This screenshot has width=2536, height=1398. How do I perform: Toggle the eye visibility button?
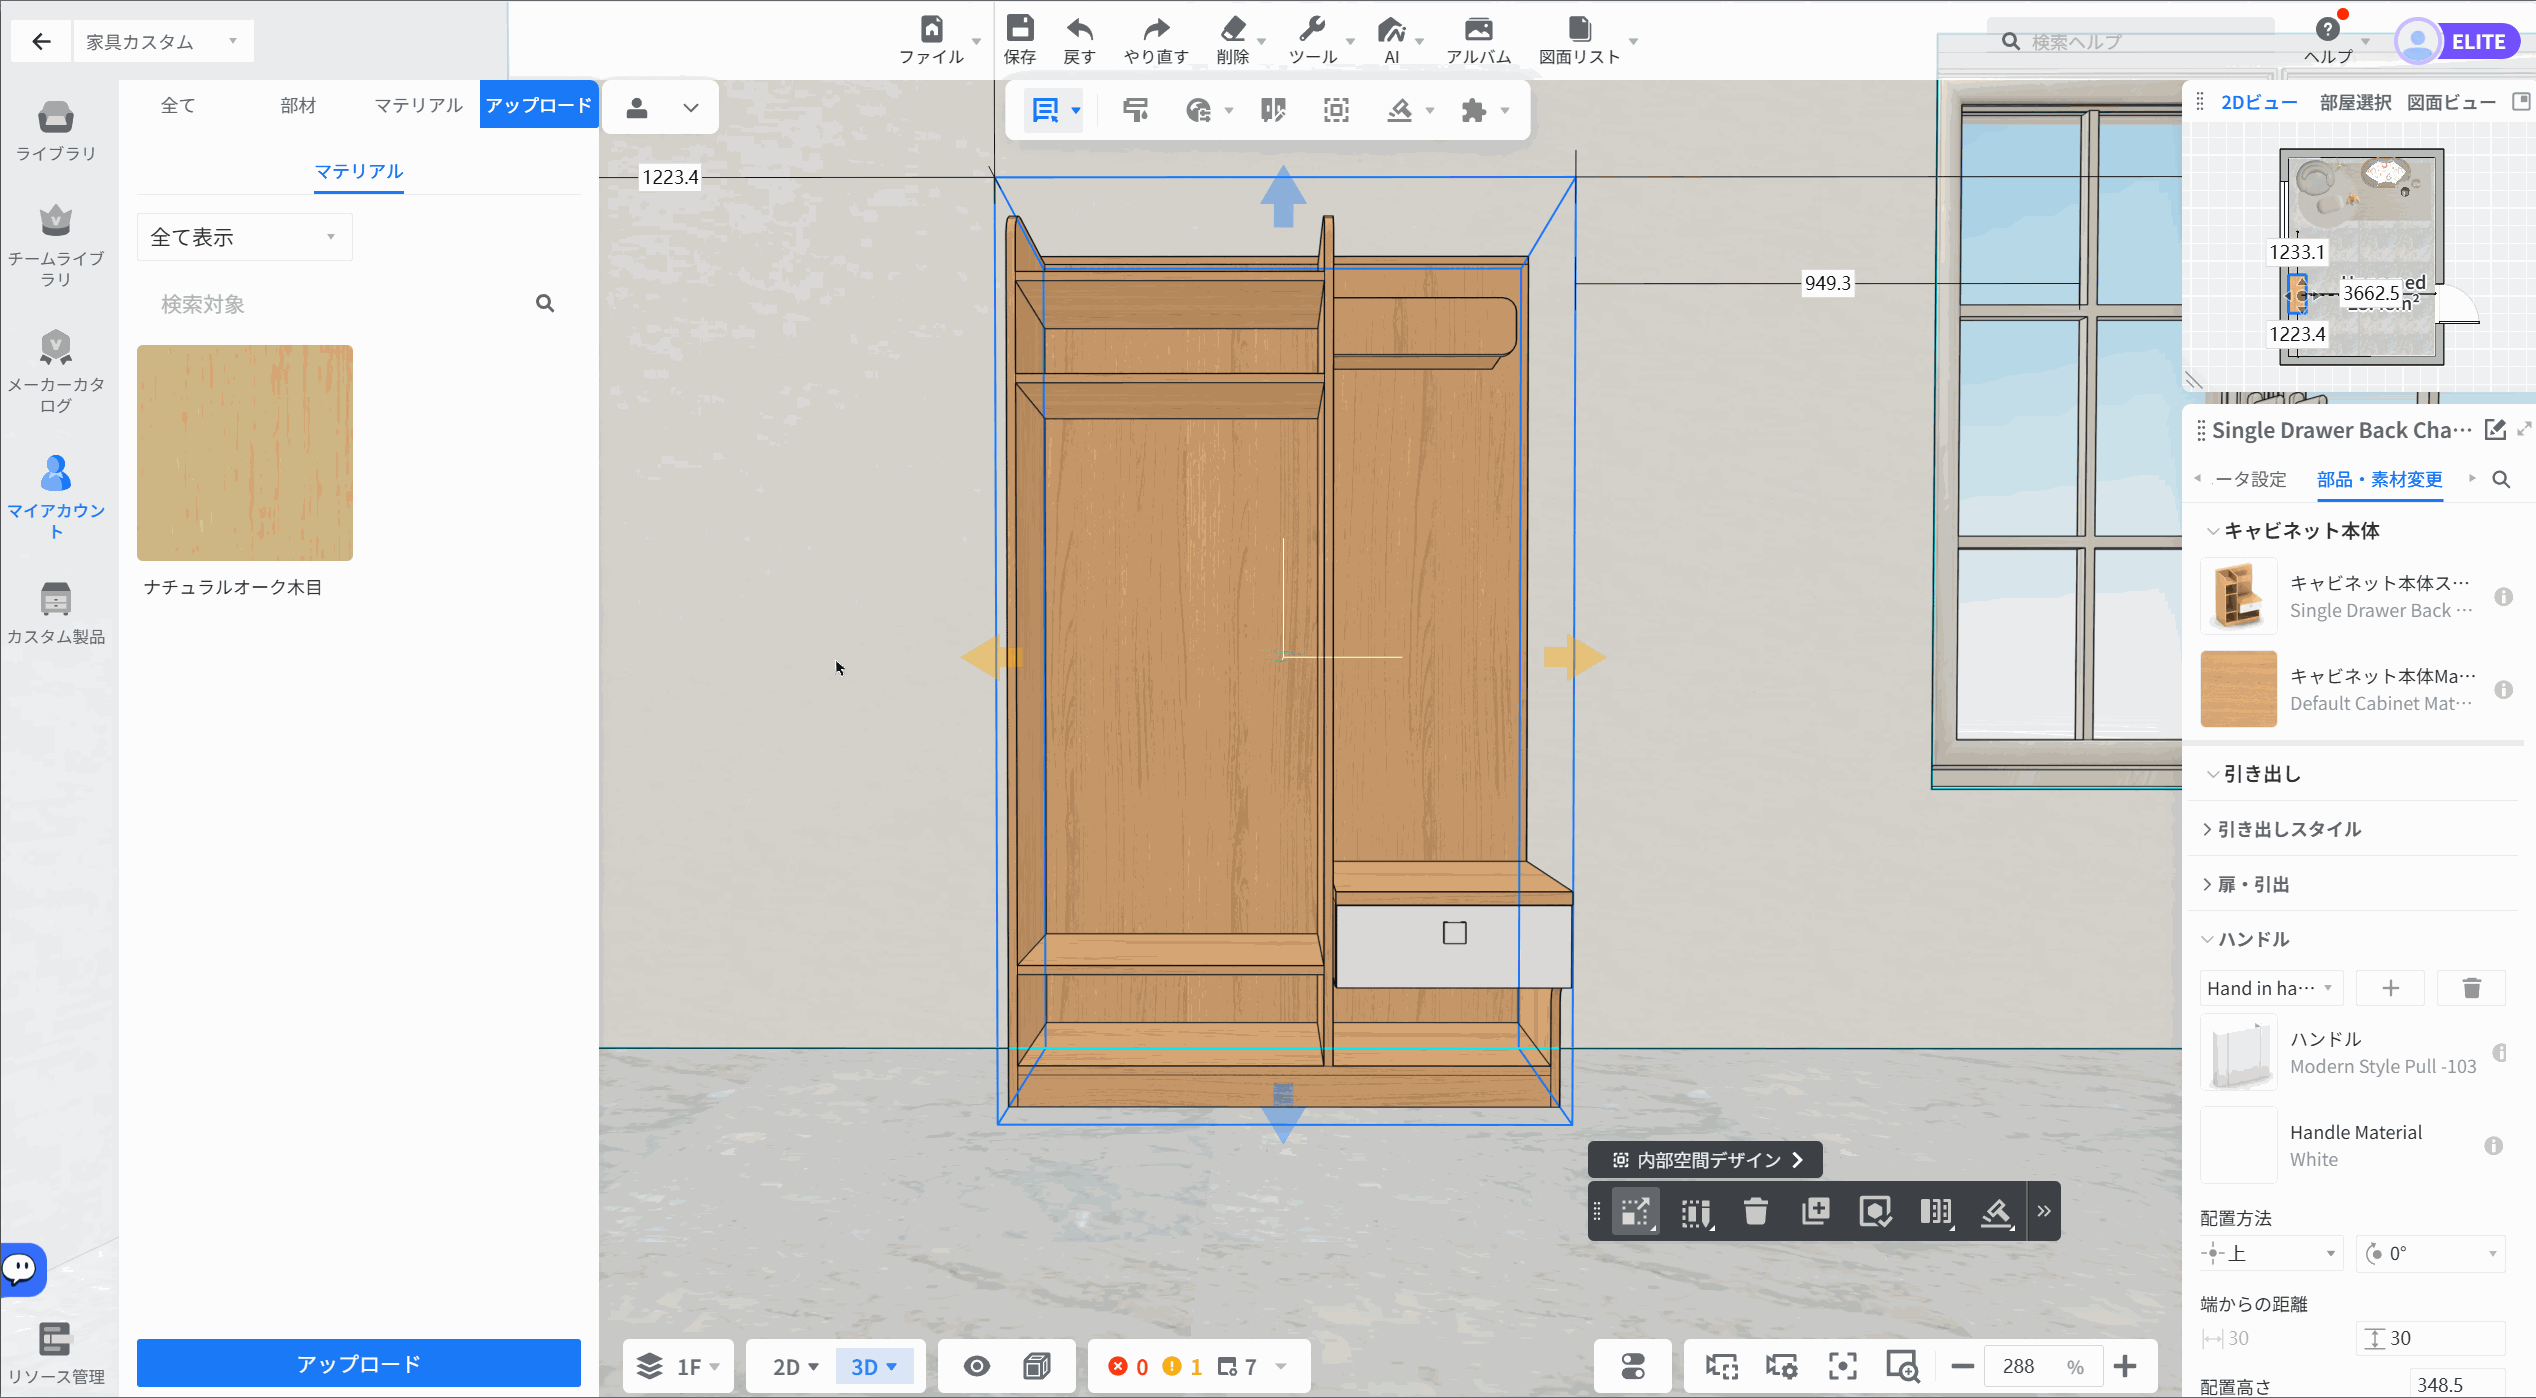pyautogui.click(x=977, y=1366)
